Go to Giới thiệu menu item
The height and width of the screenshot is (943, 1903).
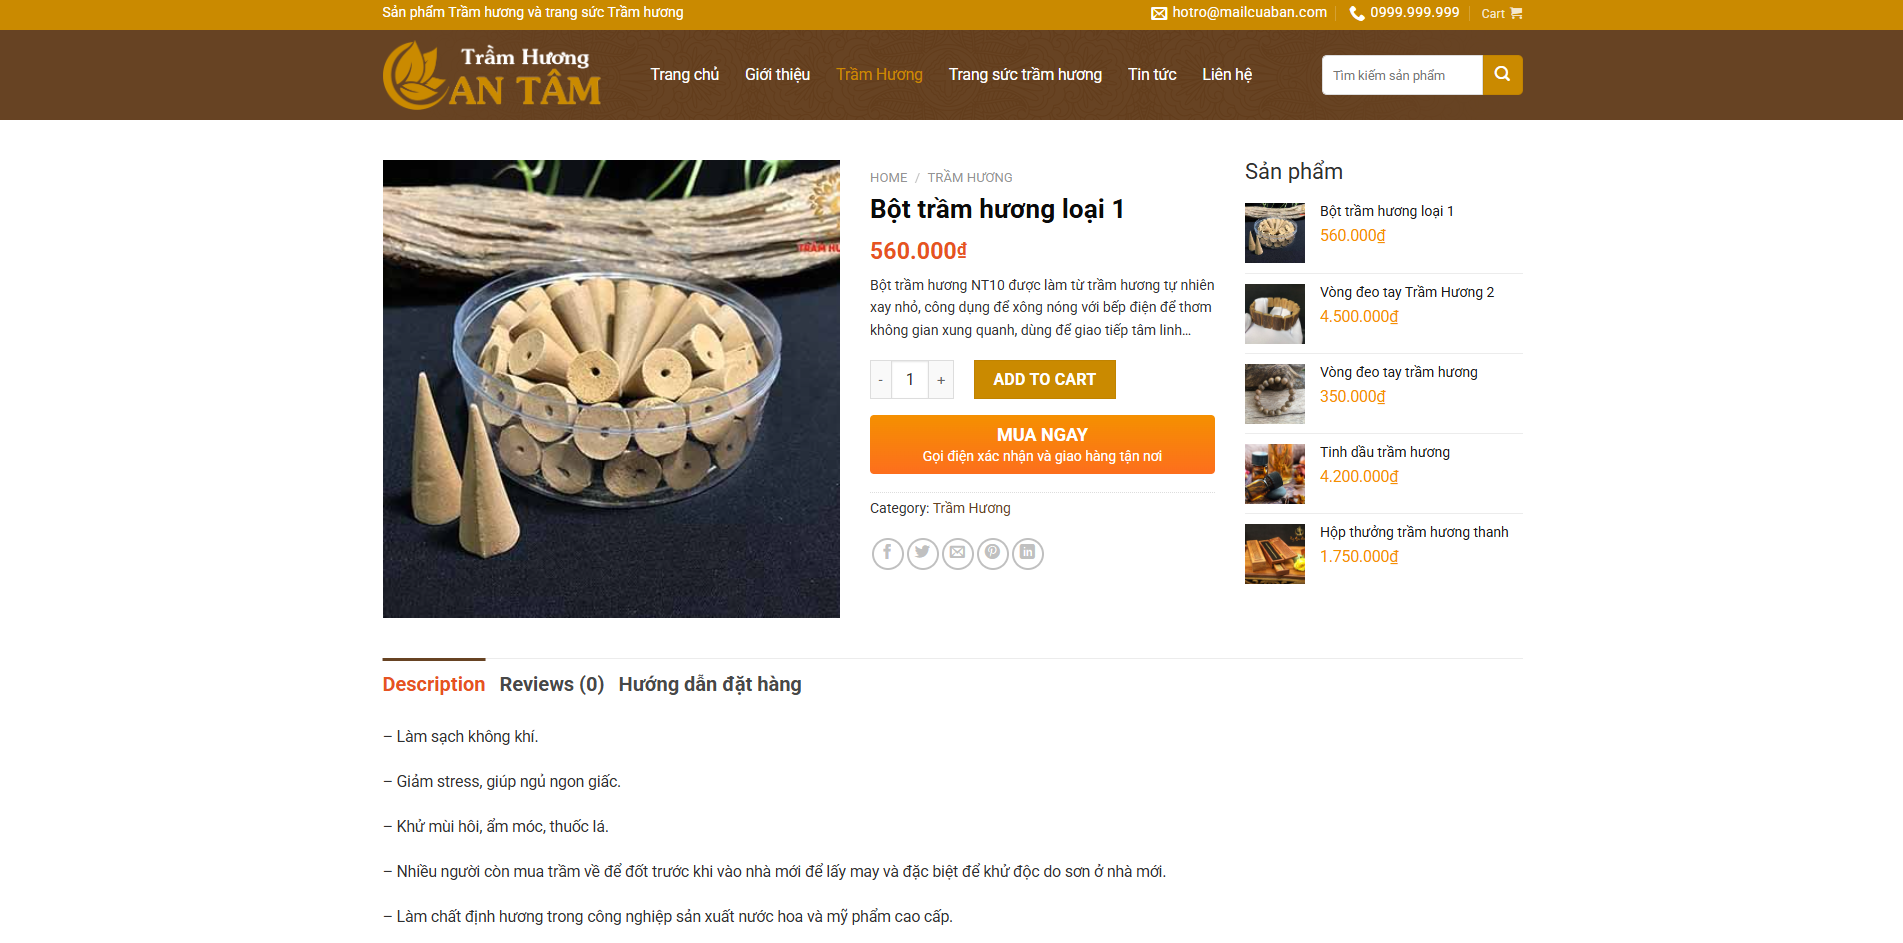click(x=777, y=75)
